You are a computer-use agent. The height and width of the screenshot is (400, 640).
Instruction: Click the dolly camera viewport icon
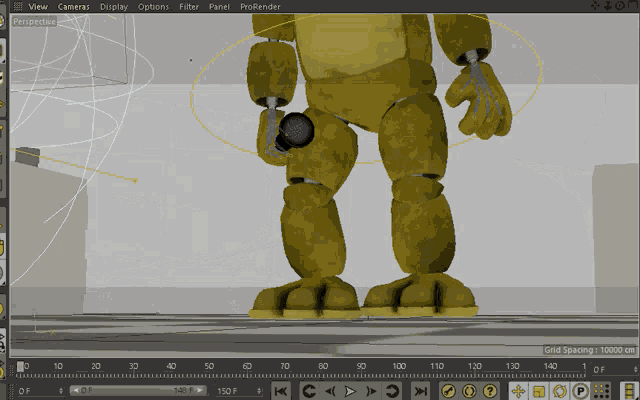[608, 5]
